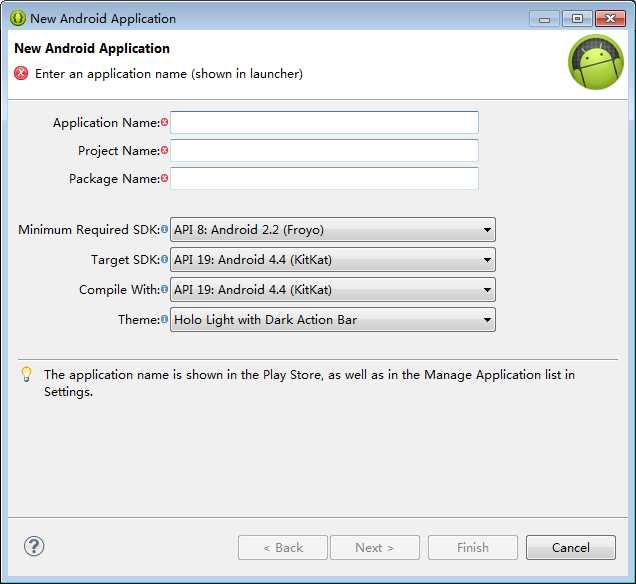The width and height of the screenshot is (636, 584).
Task: Click the 'Package Name:' label text
Action: tap(114, 178)
